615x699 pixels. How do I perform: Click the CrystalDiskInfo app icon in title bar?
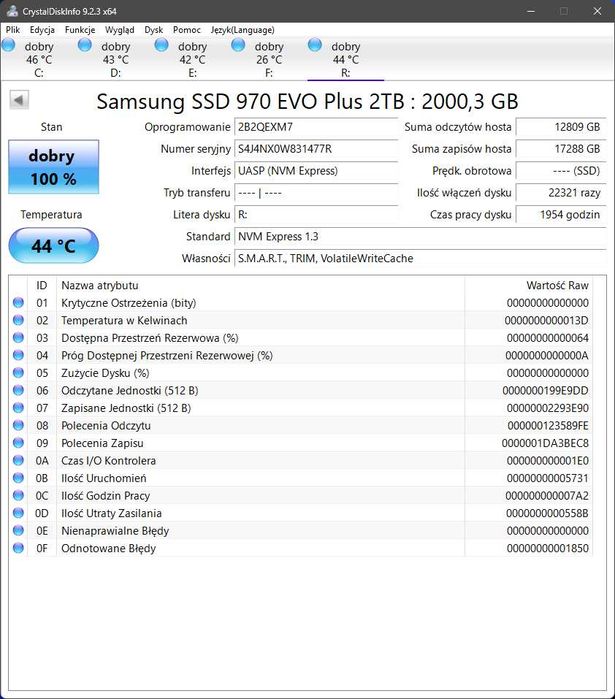click(12, 11)
